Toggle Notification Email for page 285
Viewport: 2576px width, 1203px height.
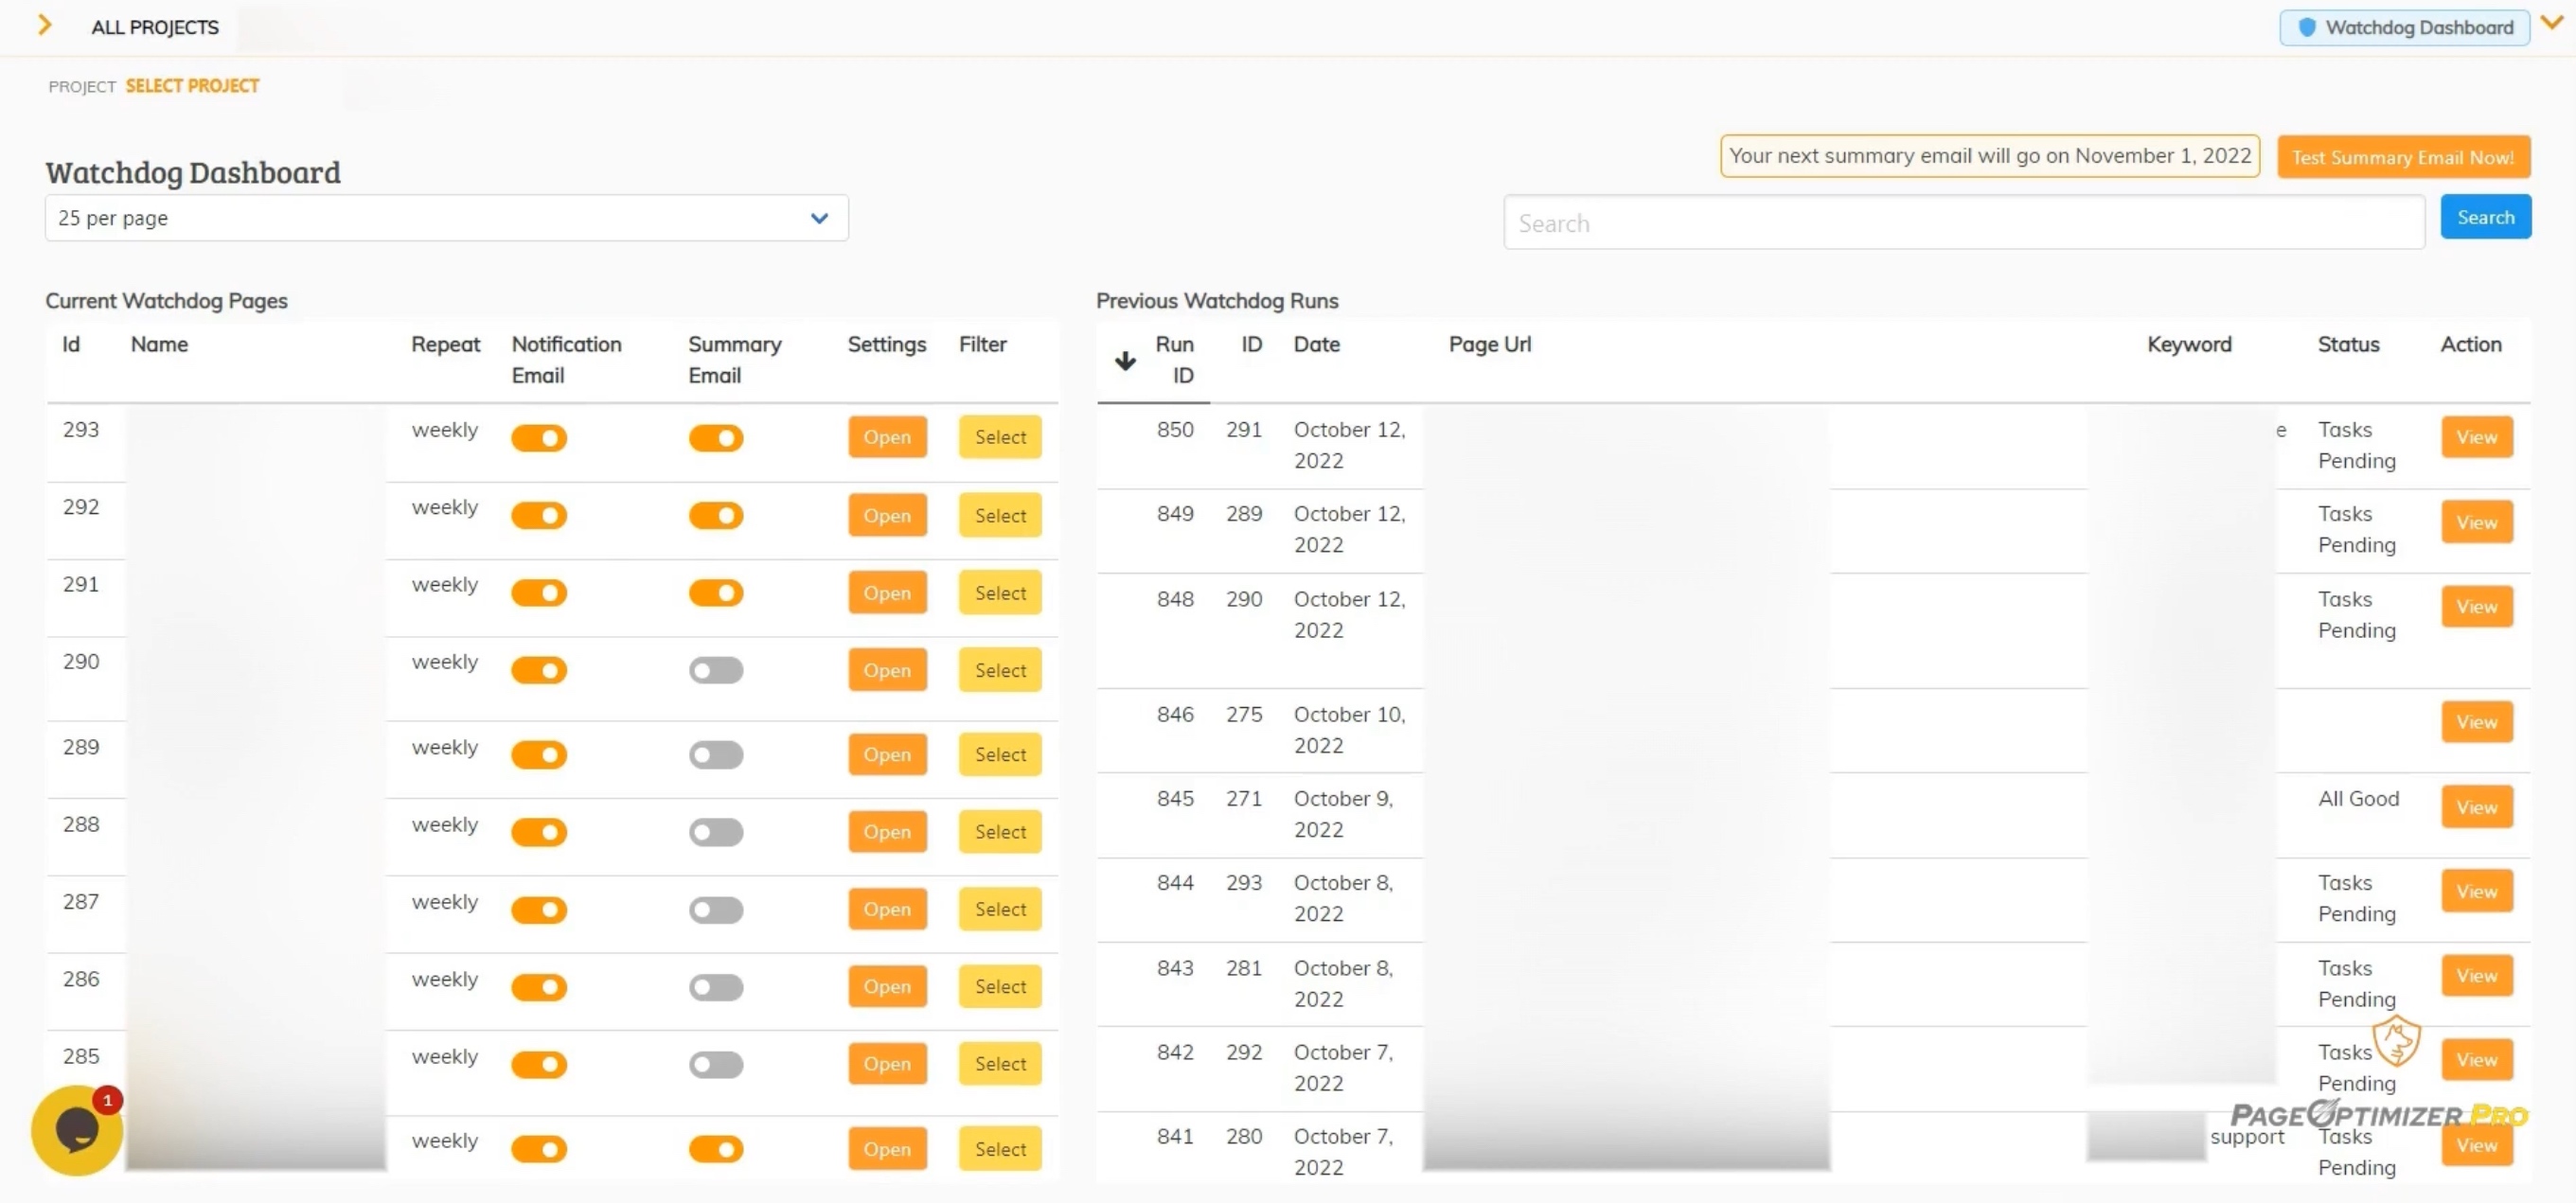coord(540,1064)
